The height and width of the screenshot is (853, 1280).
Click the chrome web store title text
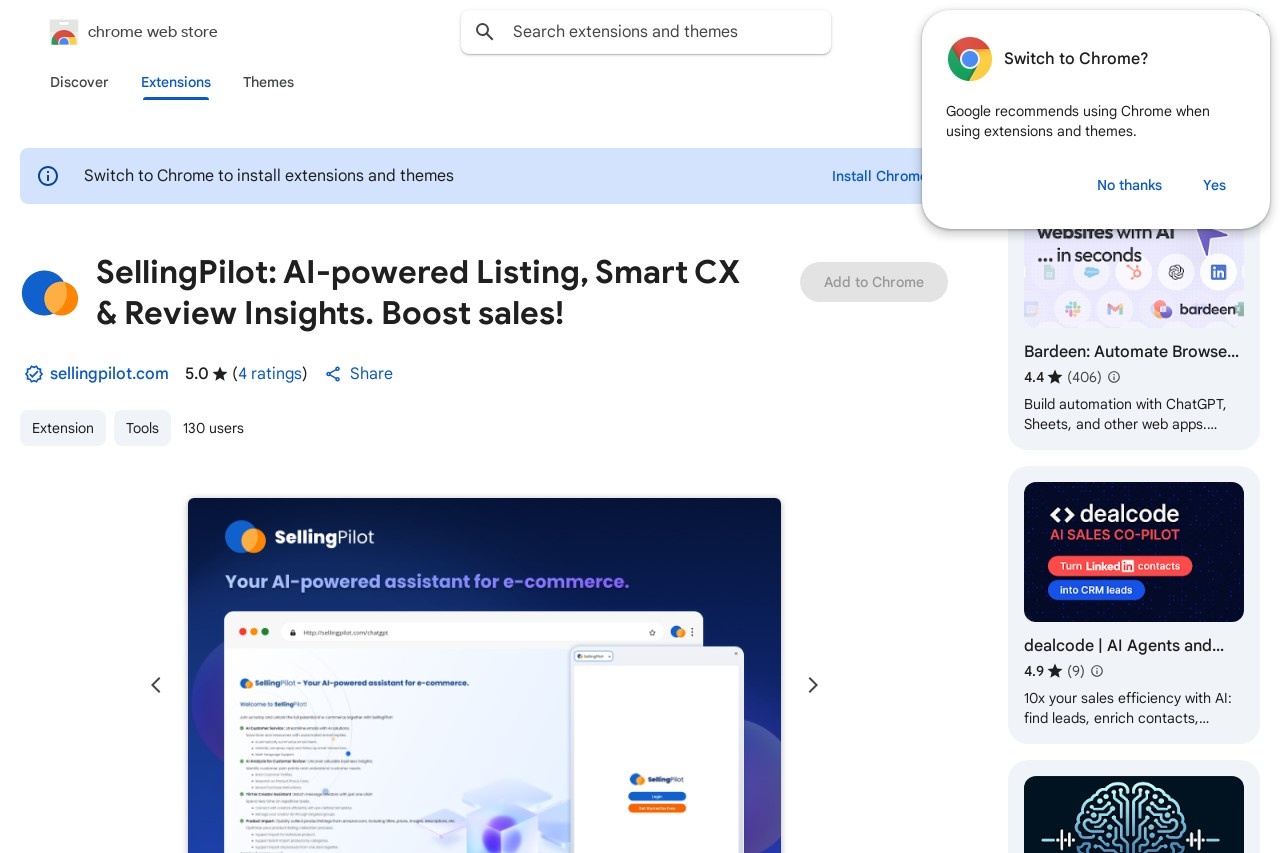pyautogui.click(x=153, y=32)
